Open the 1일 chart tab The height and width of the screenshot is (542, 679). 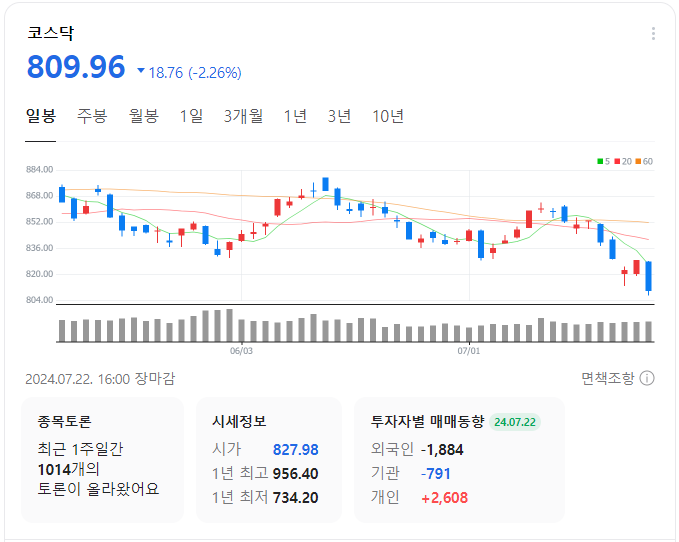[x=191, y=116]
